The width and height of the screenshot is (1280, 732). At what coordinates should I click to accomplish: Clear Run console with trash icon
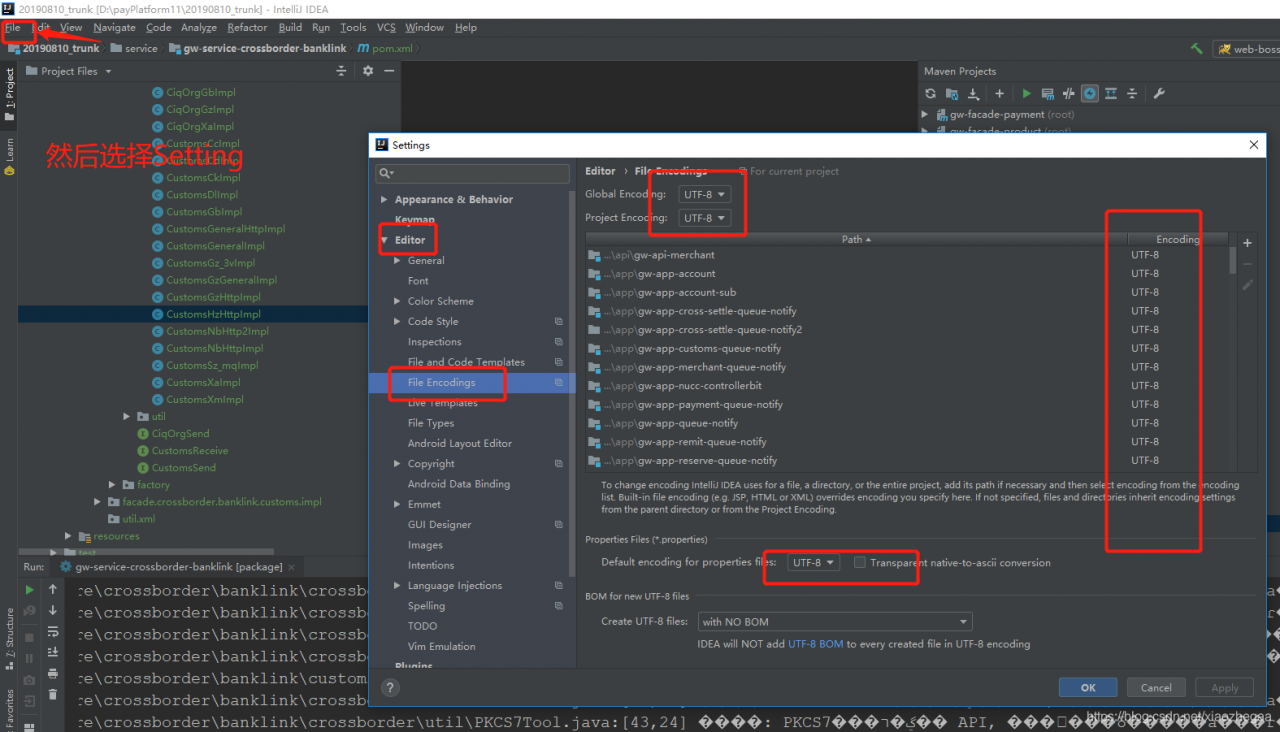click(53, 695)
